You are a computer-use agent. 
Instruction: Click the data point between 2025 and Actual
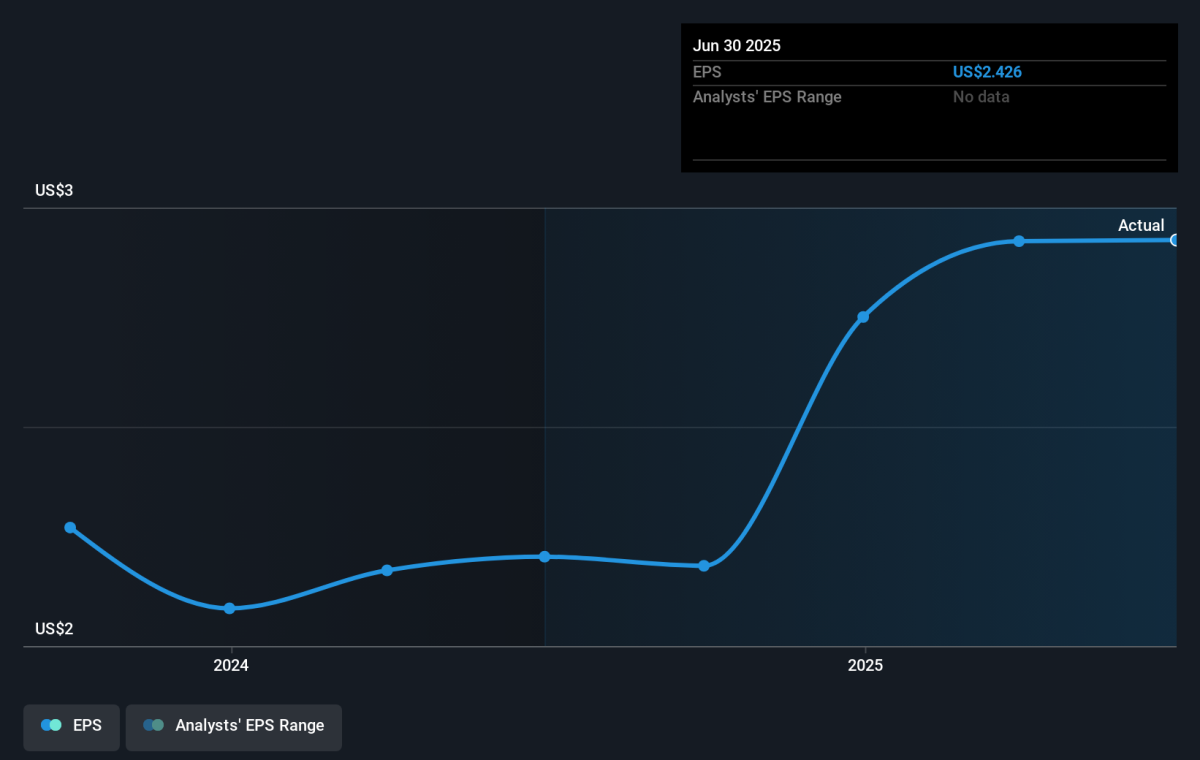(x=1019, y=241)
